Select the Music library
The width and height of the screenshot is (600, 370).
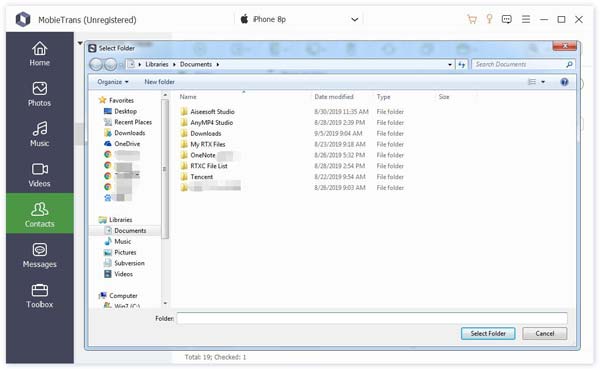coord(118,241)
